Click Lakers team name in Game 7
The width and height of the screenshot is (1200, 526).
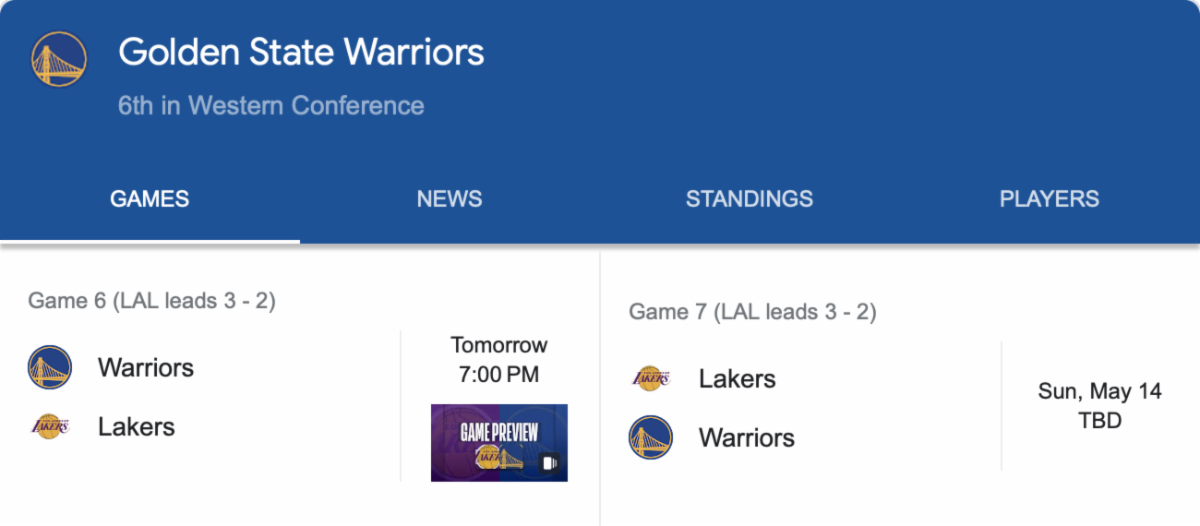pyautogui.click(x=737, y=378)
